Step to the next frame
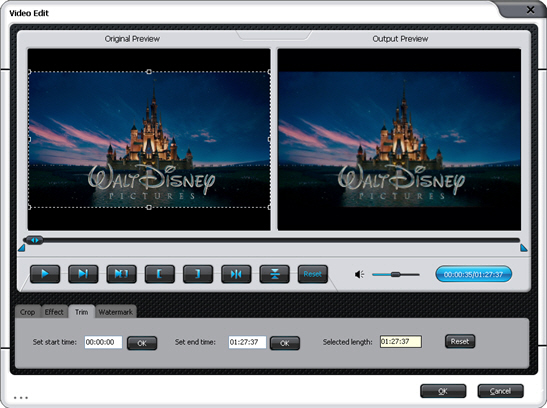Viewport: 547px width, 408px height. (83, 274)
